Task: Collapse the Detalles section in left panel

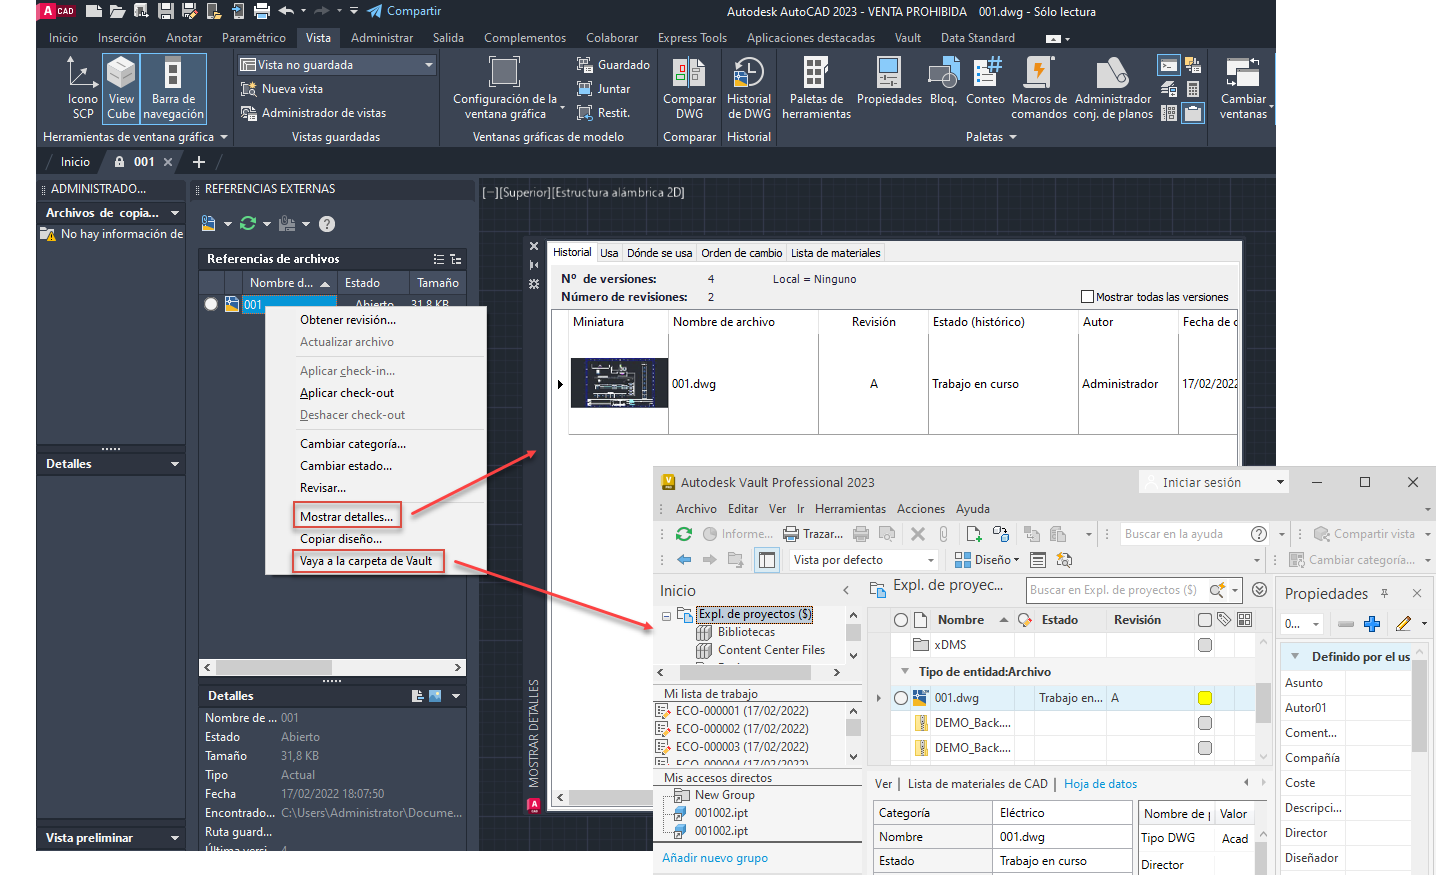Action: 175,464
